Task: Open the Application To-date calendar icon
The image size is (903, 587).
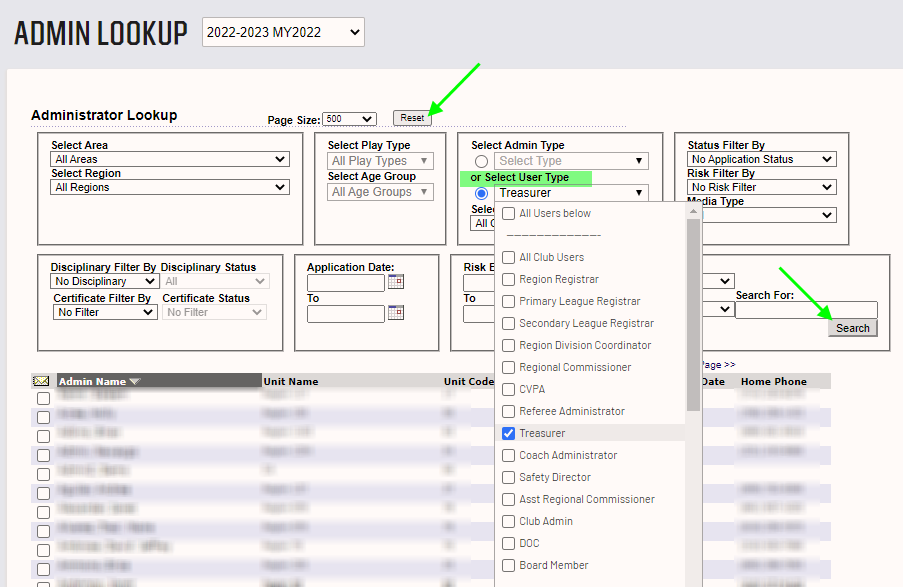Action: click(x=395, y=313)
